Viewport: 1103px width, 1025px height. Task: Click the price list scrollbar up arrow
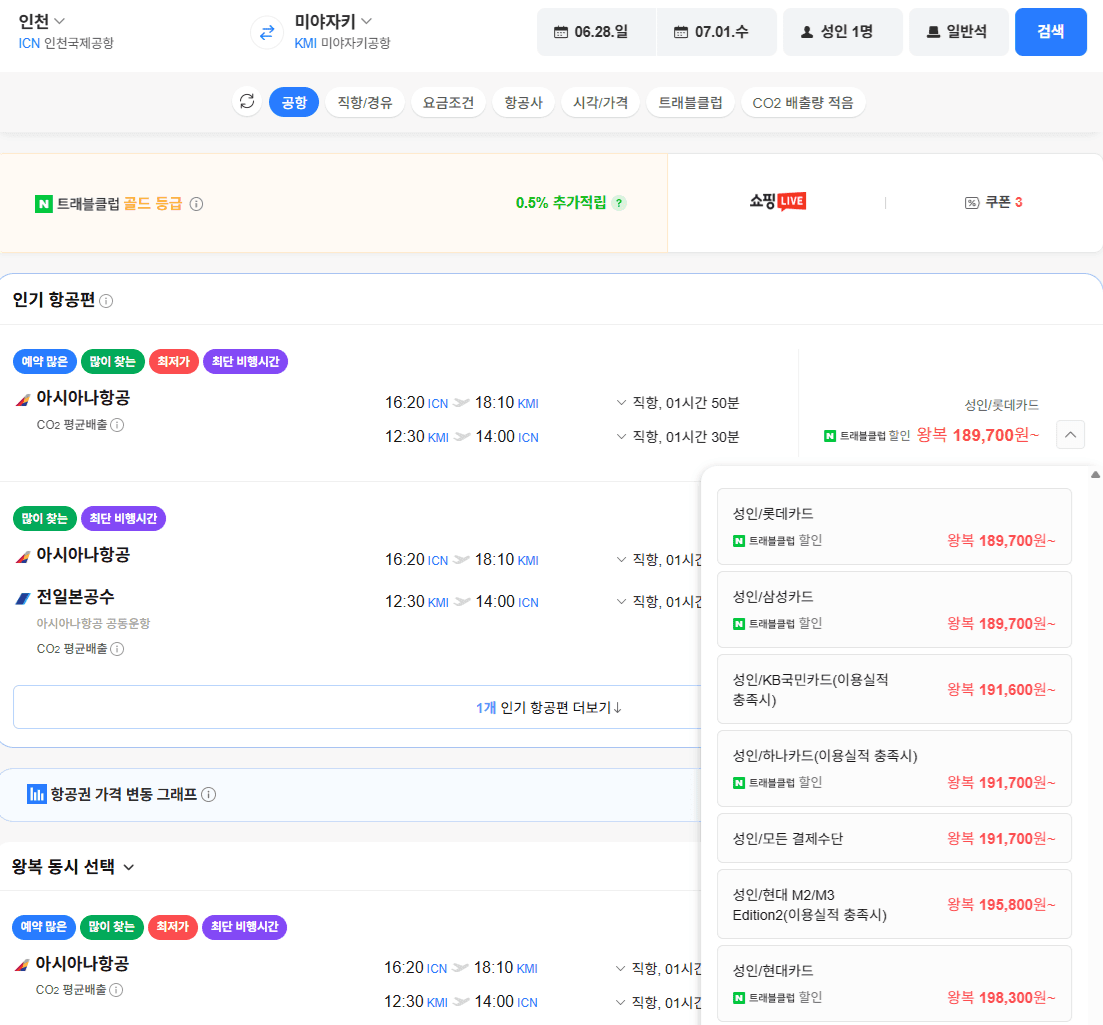tap(1095, 475)
